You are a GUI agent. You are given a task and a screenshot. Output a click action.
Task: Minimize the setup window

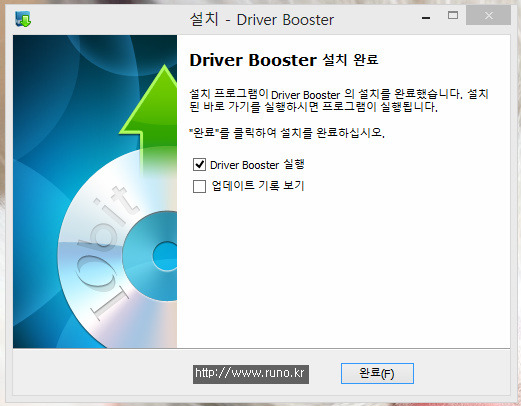tap(426, 18)
